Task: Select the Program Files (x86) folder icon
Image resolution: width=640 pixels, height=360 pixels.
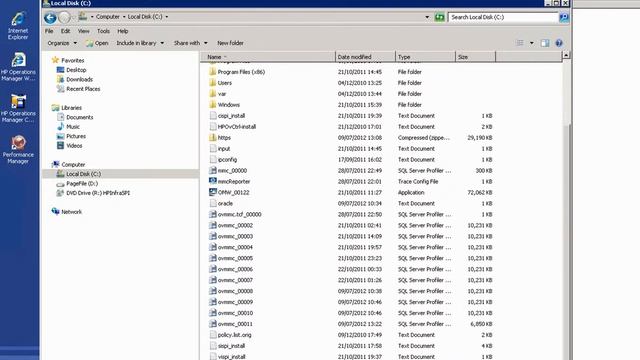Action: (x=213, y=72)
